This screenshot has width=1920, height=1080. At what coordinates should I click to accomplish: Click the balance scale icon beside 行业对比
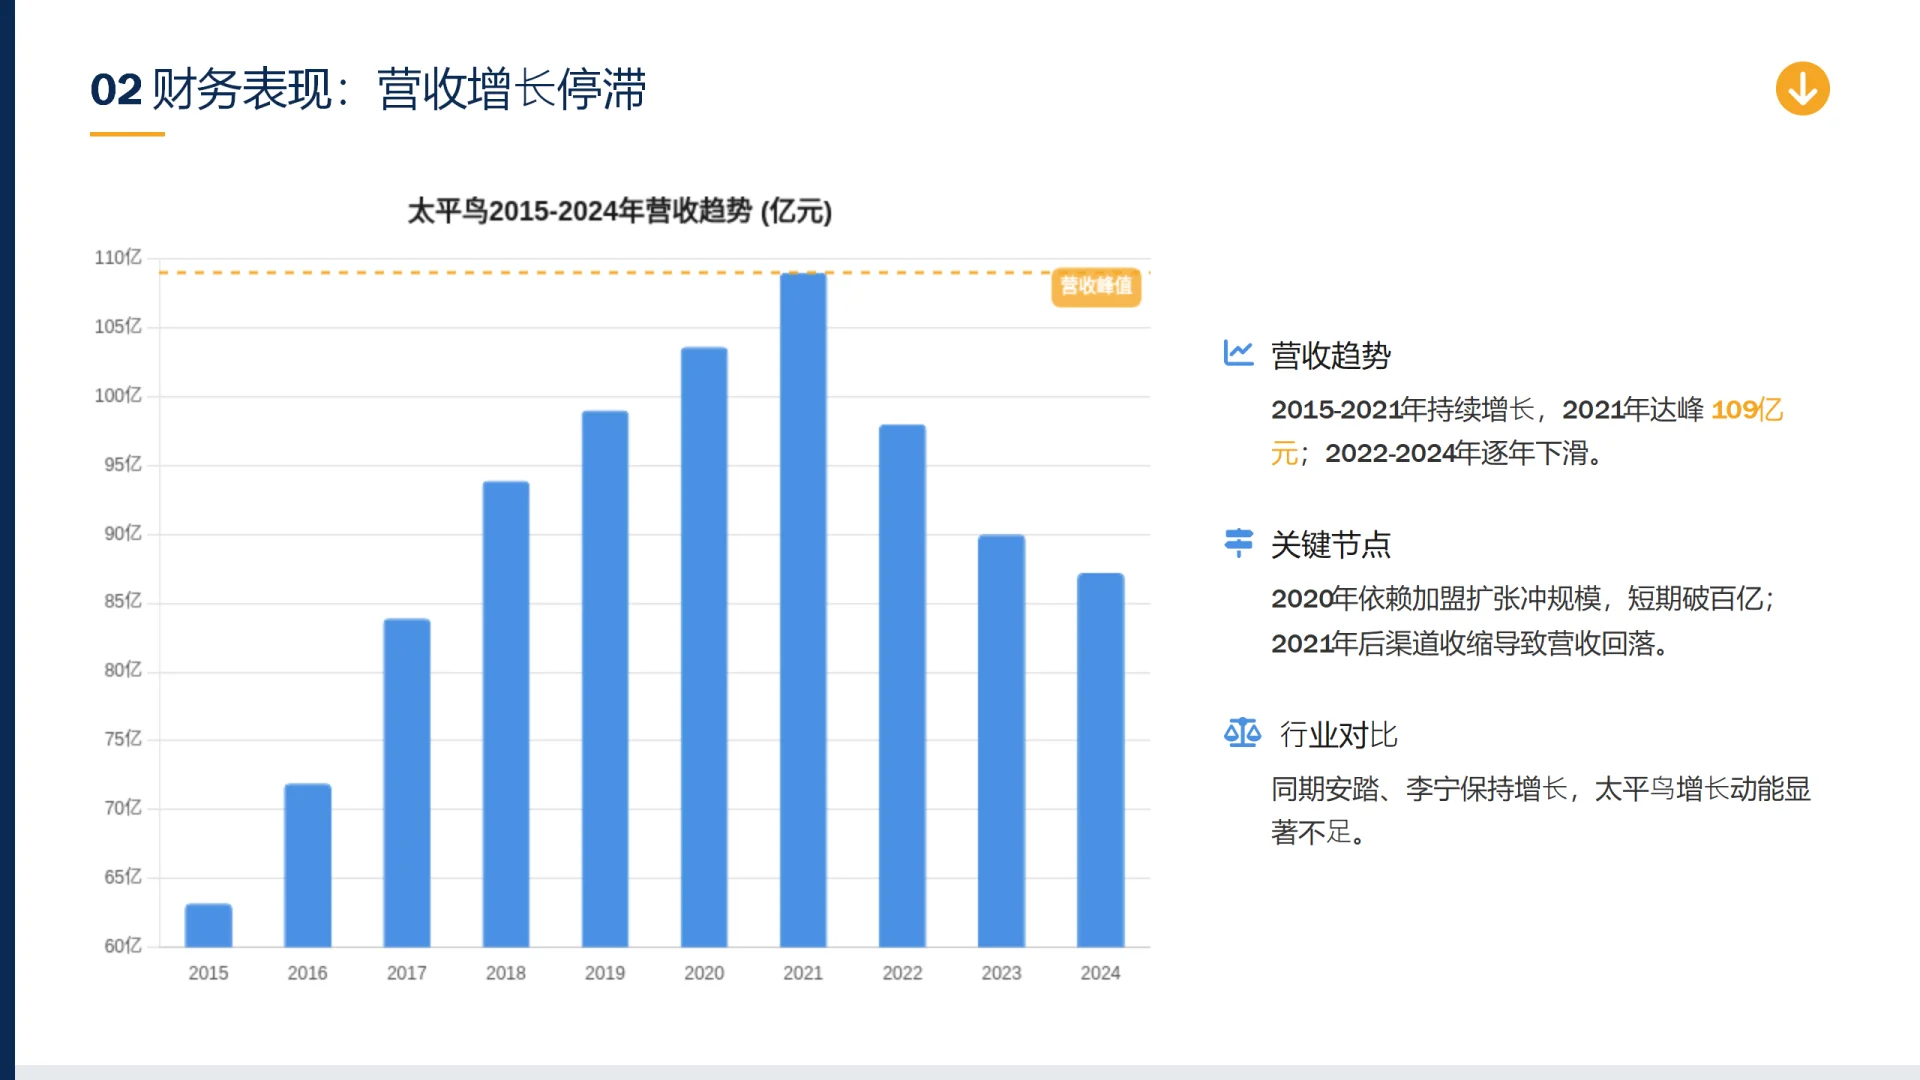1242,733
